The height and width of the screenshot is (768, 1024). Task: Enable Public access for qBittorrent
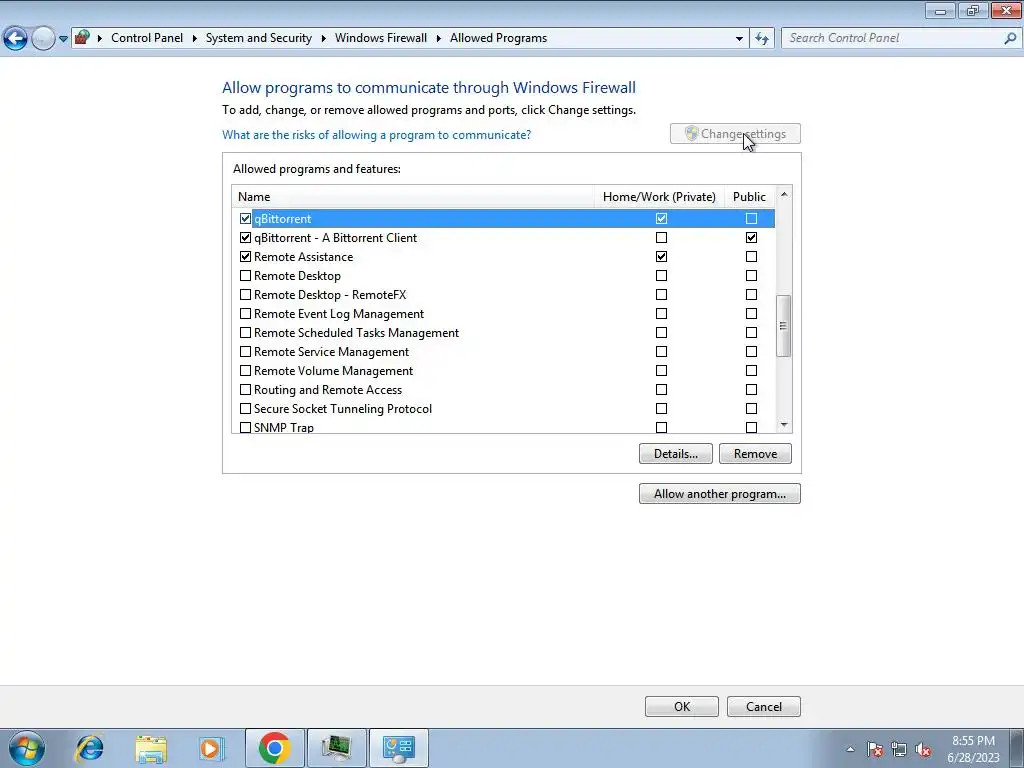(x=752, y=219)
